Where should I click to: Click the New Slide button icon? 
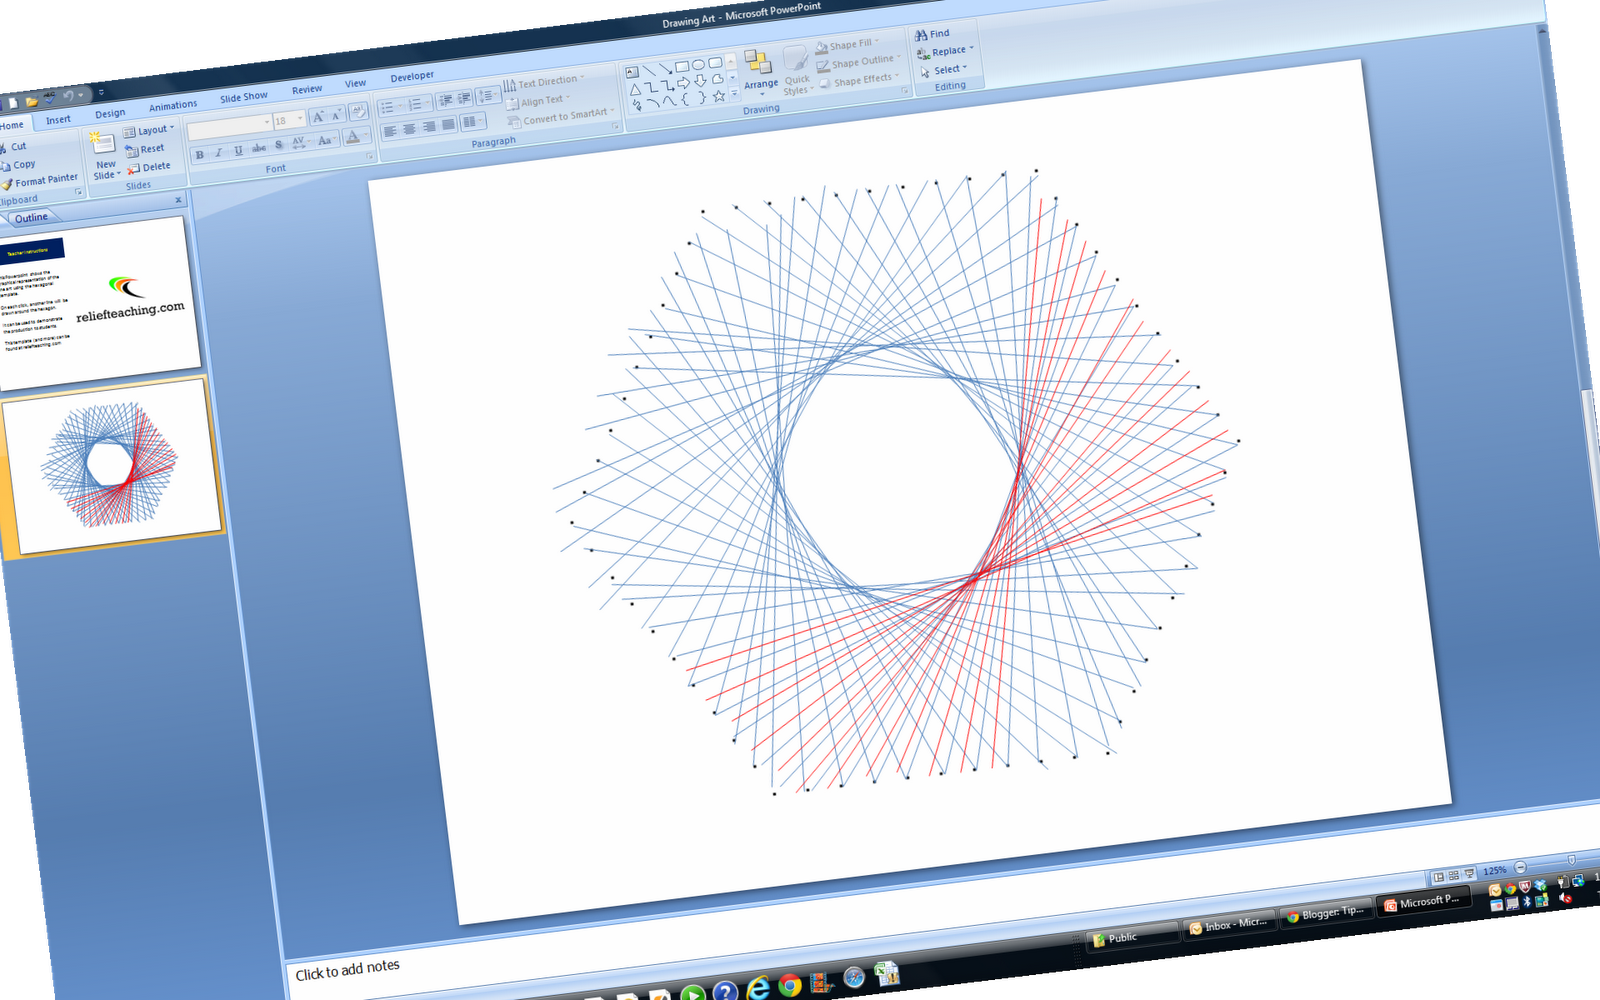(x=102, y=143)
